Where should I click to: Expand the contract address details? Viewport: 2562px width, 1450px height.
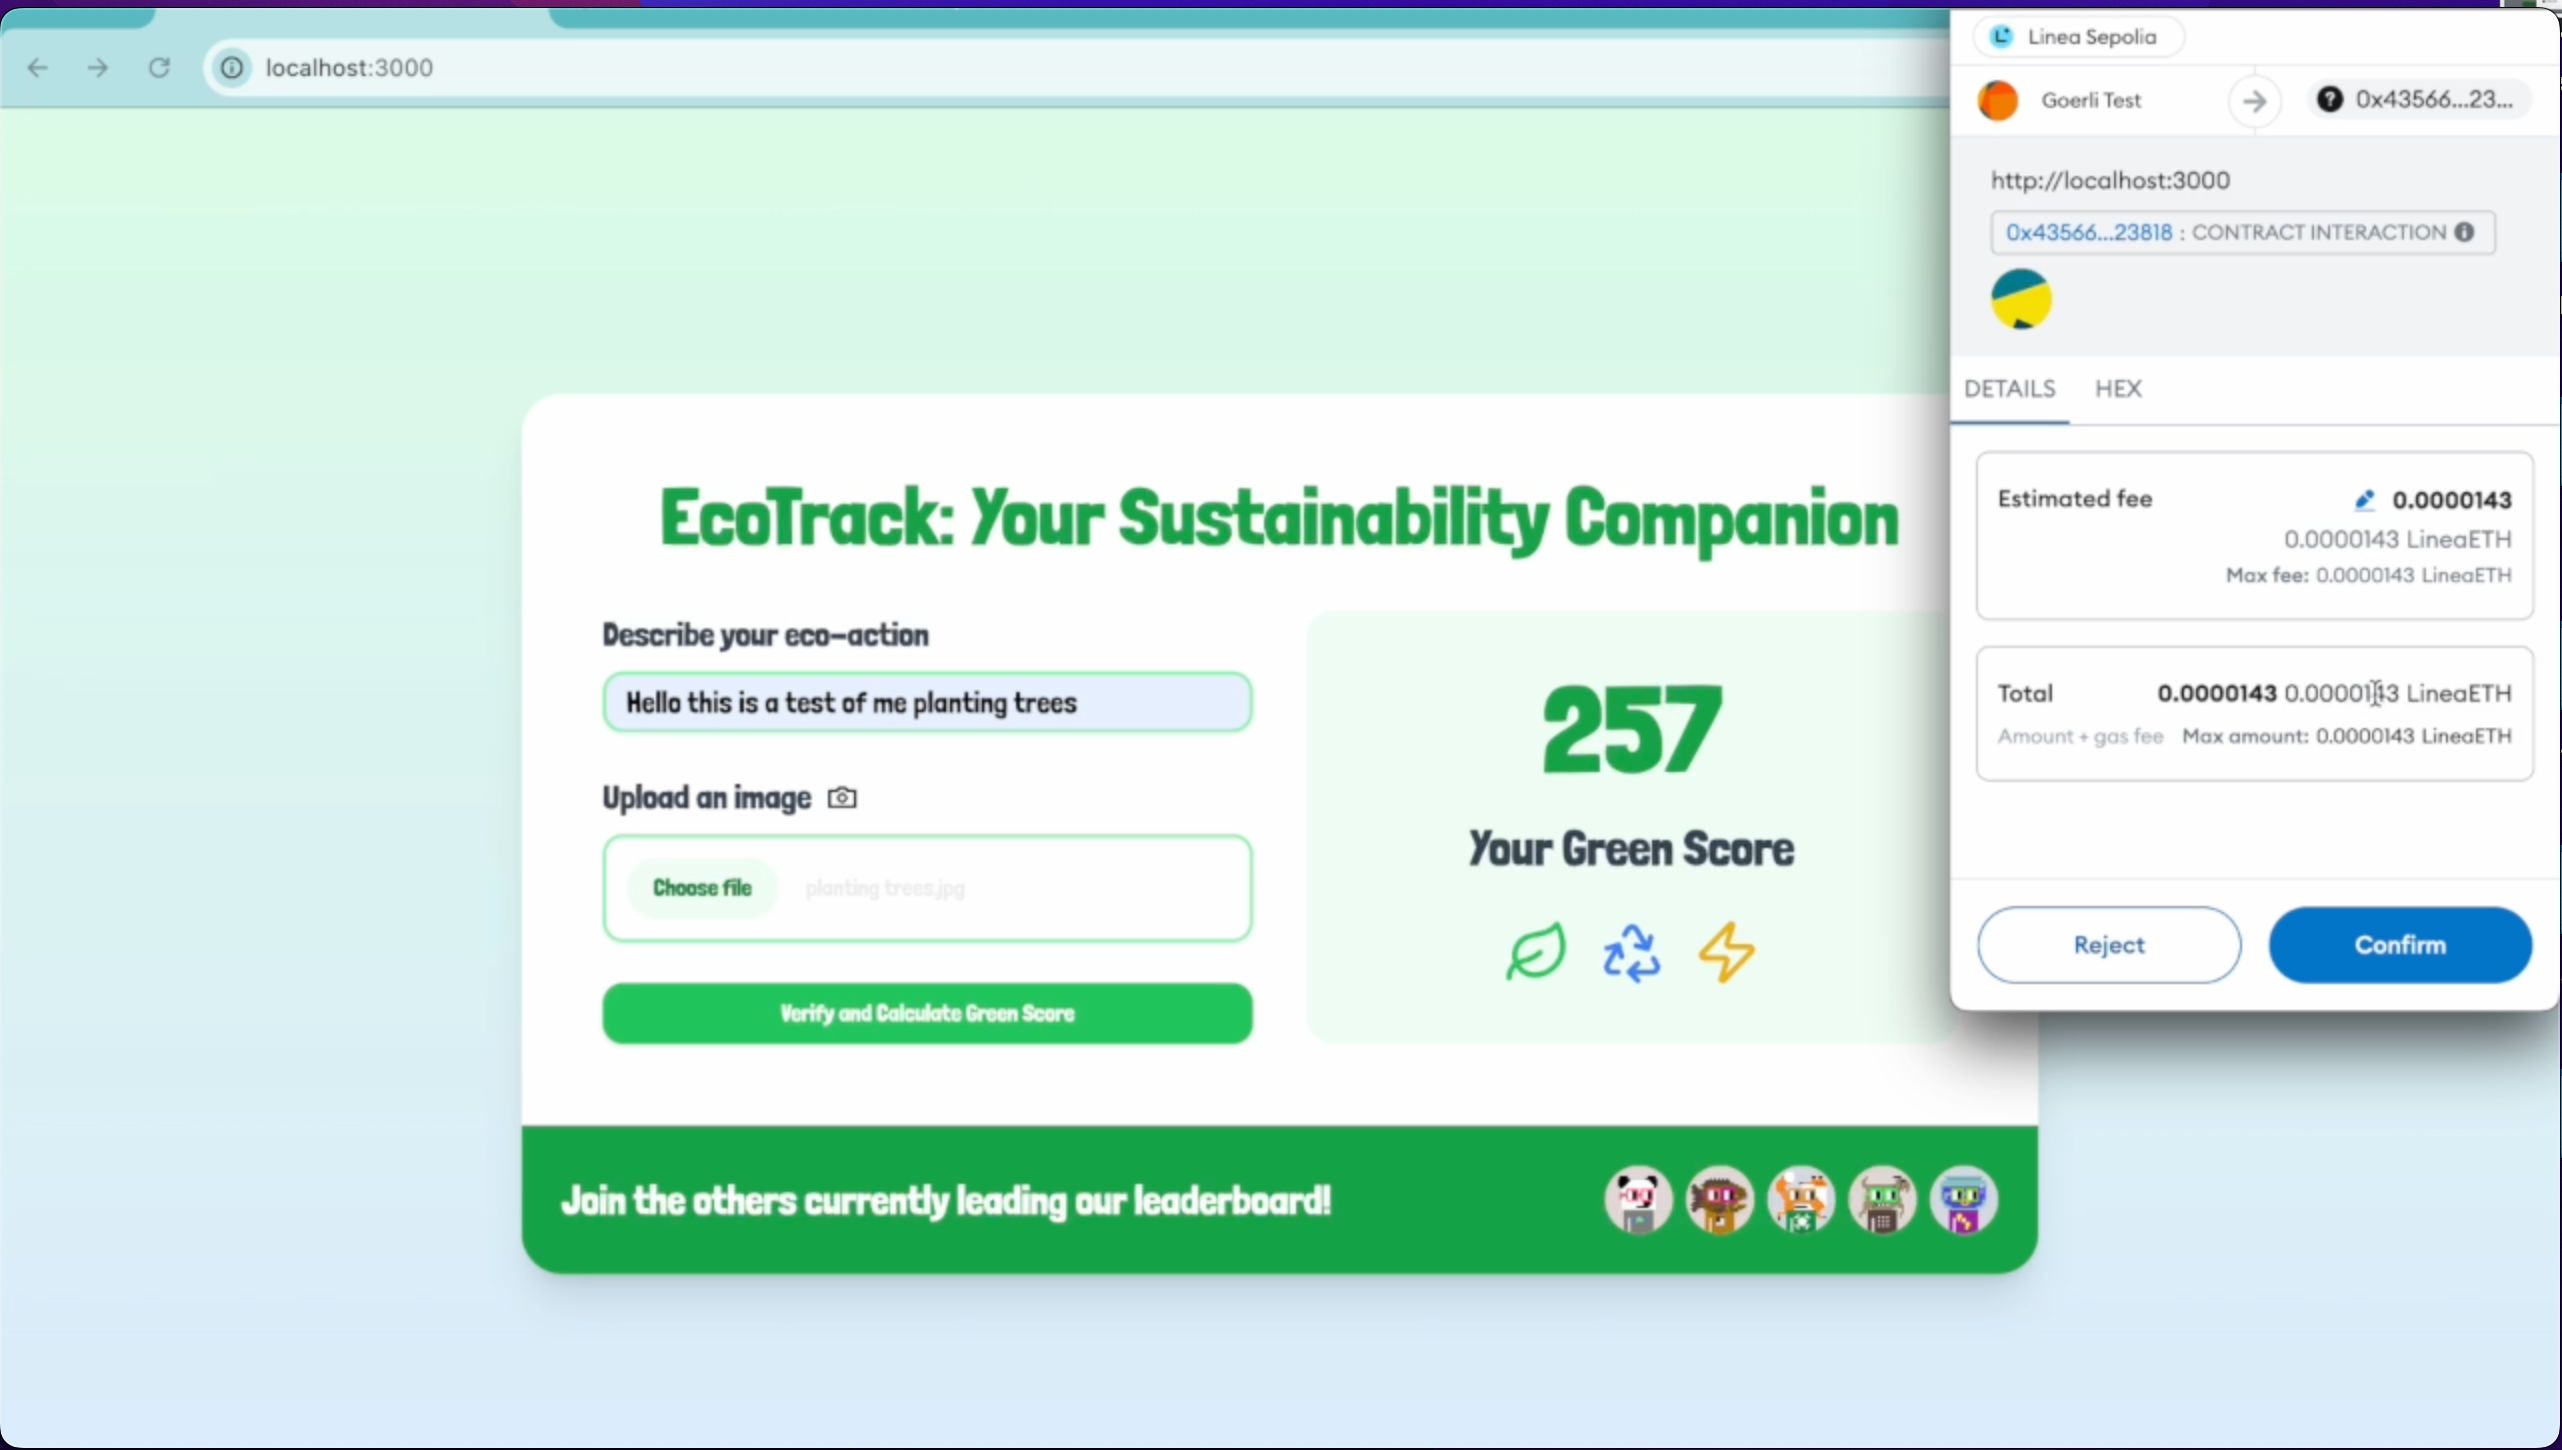(2463, 231)
